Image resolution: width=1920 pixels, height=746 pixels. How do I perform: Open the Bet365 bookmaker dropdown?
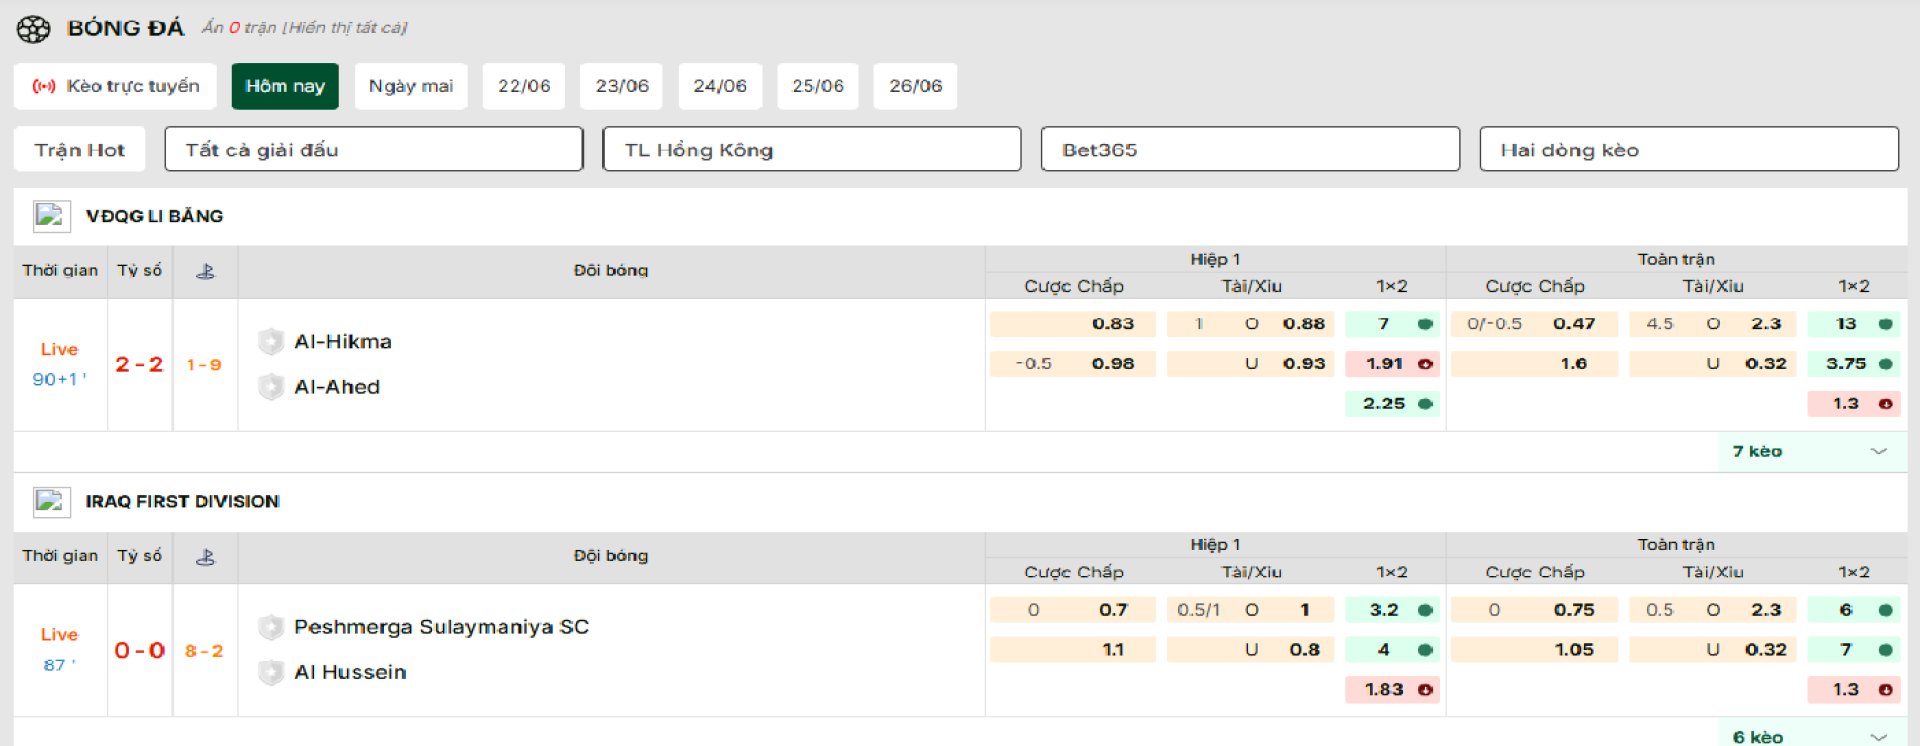1250,150
